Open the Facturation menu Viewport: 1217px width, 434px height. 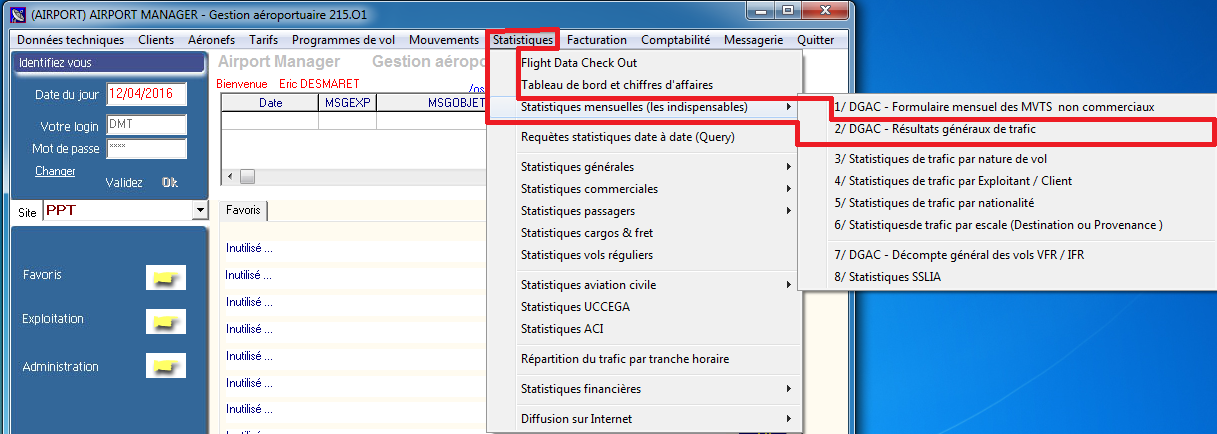[596, 40]
